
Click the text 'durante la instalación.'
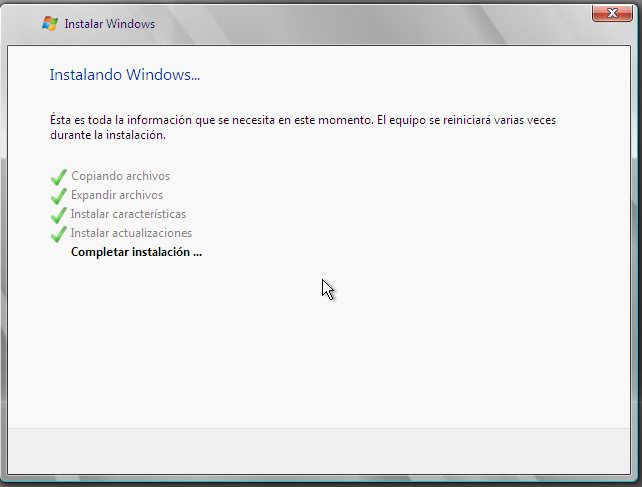[107, 134]
